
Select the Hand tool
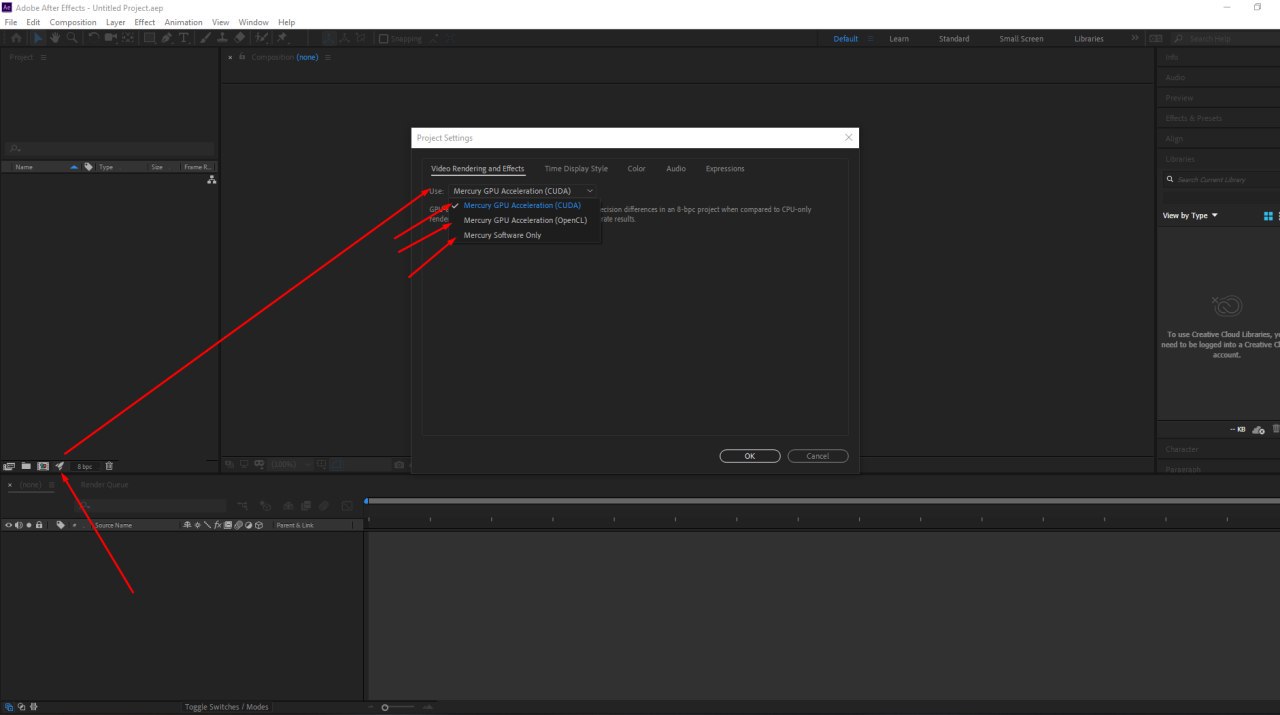point(55,38)
